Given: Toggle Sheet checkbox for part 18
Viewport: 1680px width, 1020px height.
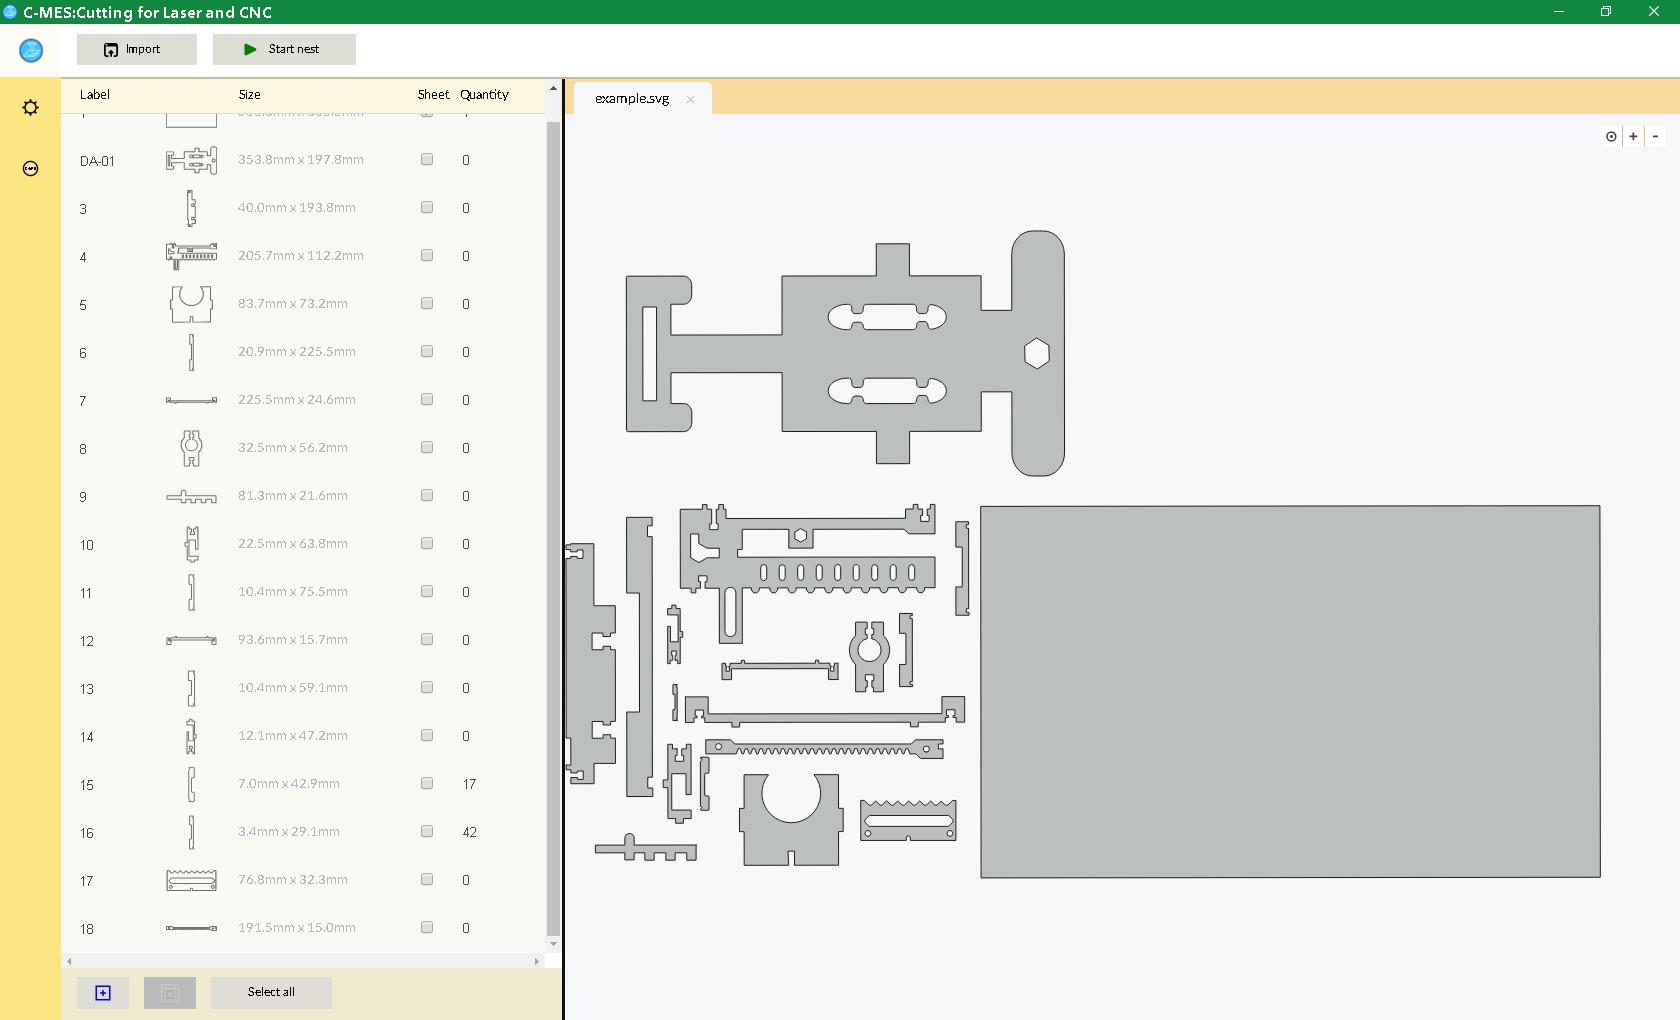Looking at the screenshot, I should 427,927.
